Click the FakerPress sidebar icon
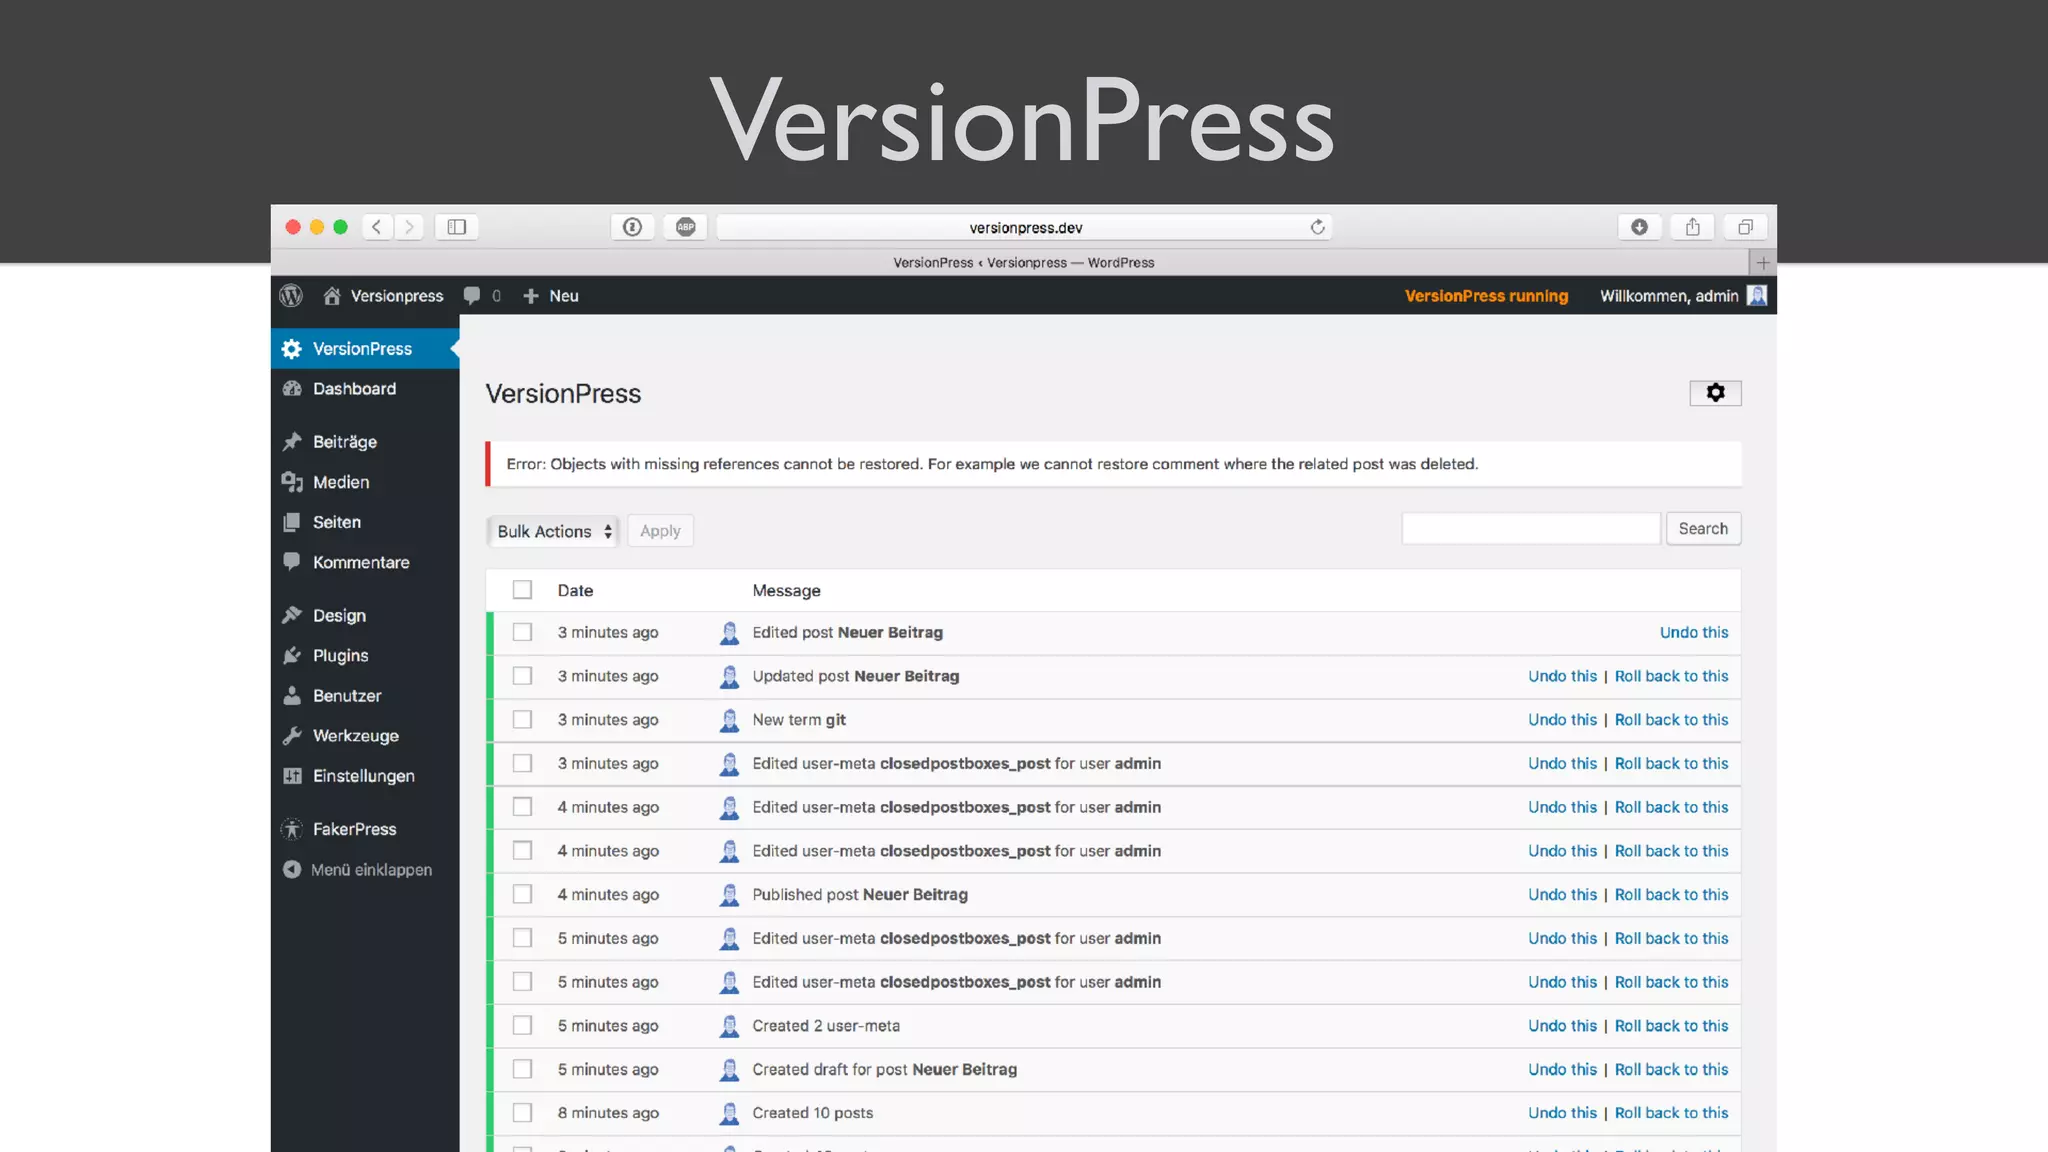Viewport: 2048px width, 1152px height. pyautogui.click(x=292, y=829)
